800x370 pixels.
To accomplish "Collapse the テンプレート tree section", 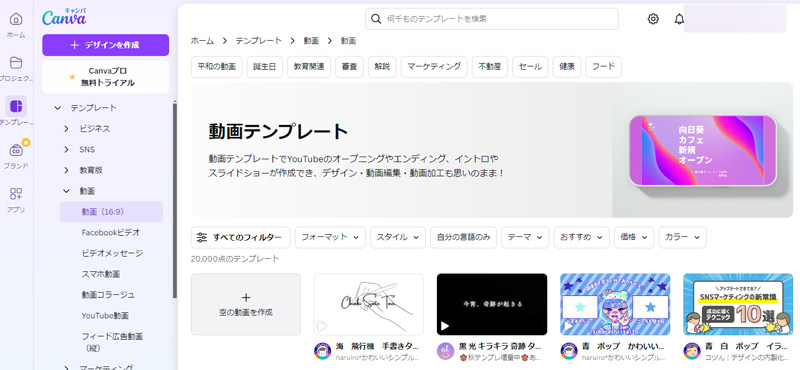I will (58, 108).
